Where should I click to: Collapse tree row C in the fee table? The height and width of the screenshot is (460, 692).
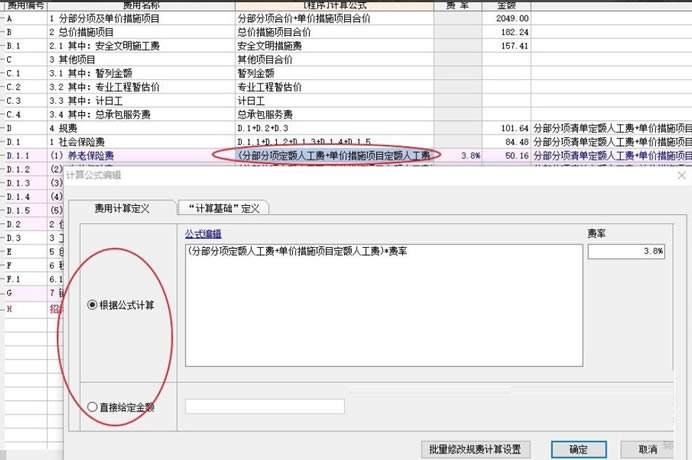coord(3,60)
